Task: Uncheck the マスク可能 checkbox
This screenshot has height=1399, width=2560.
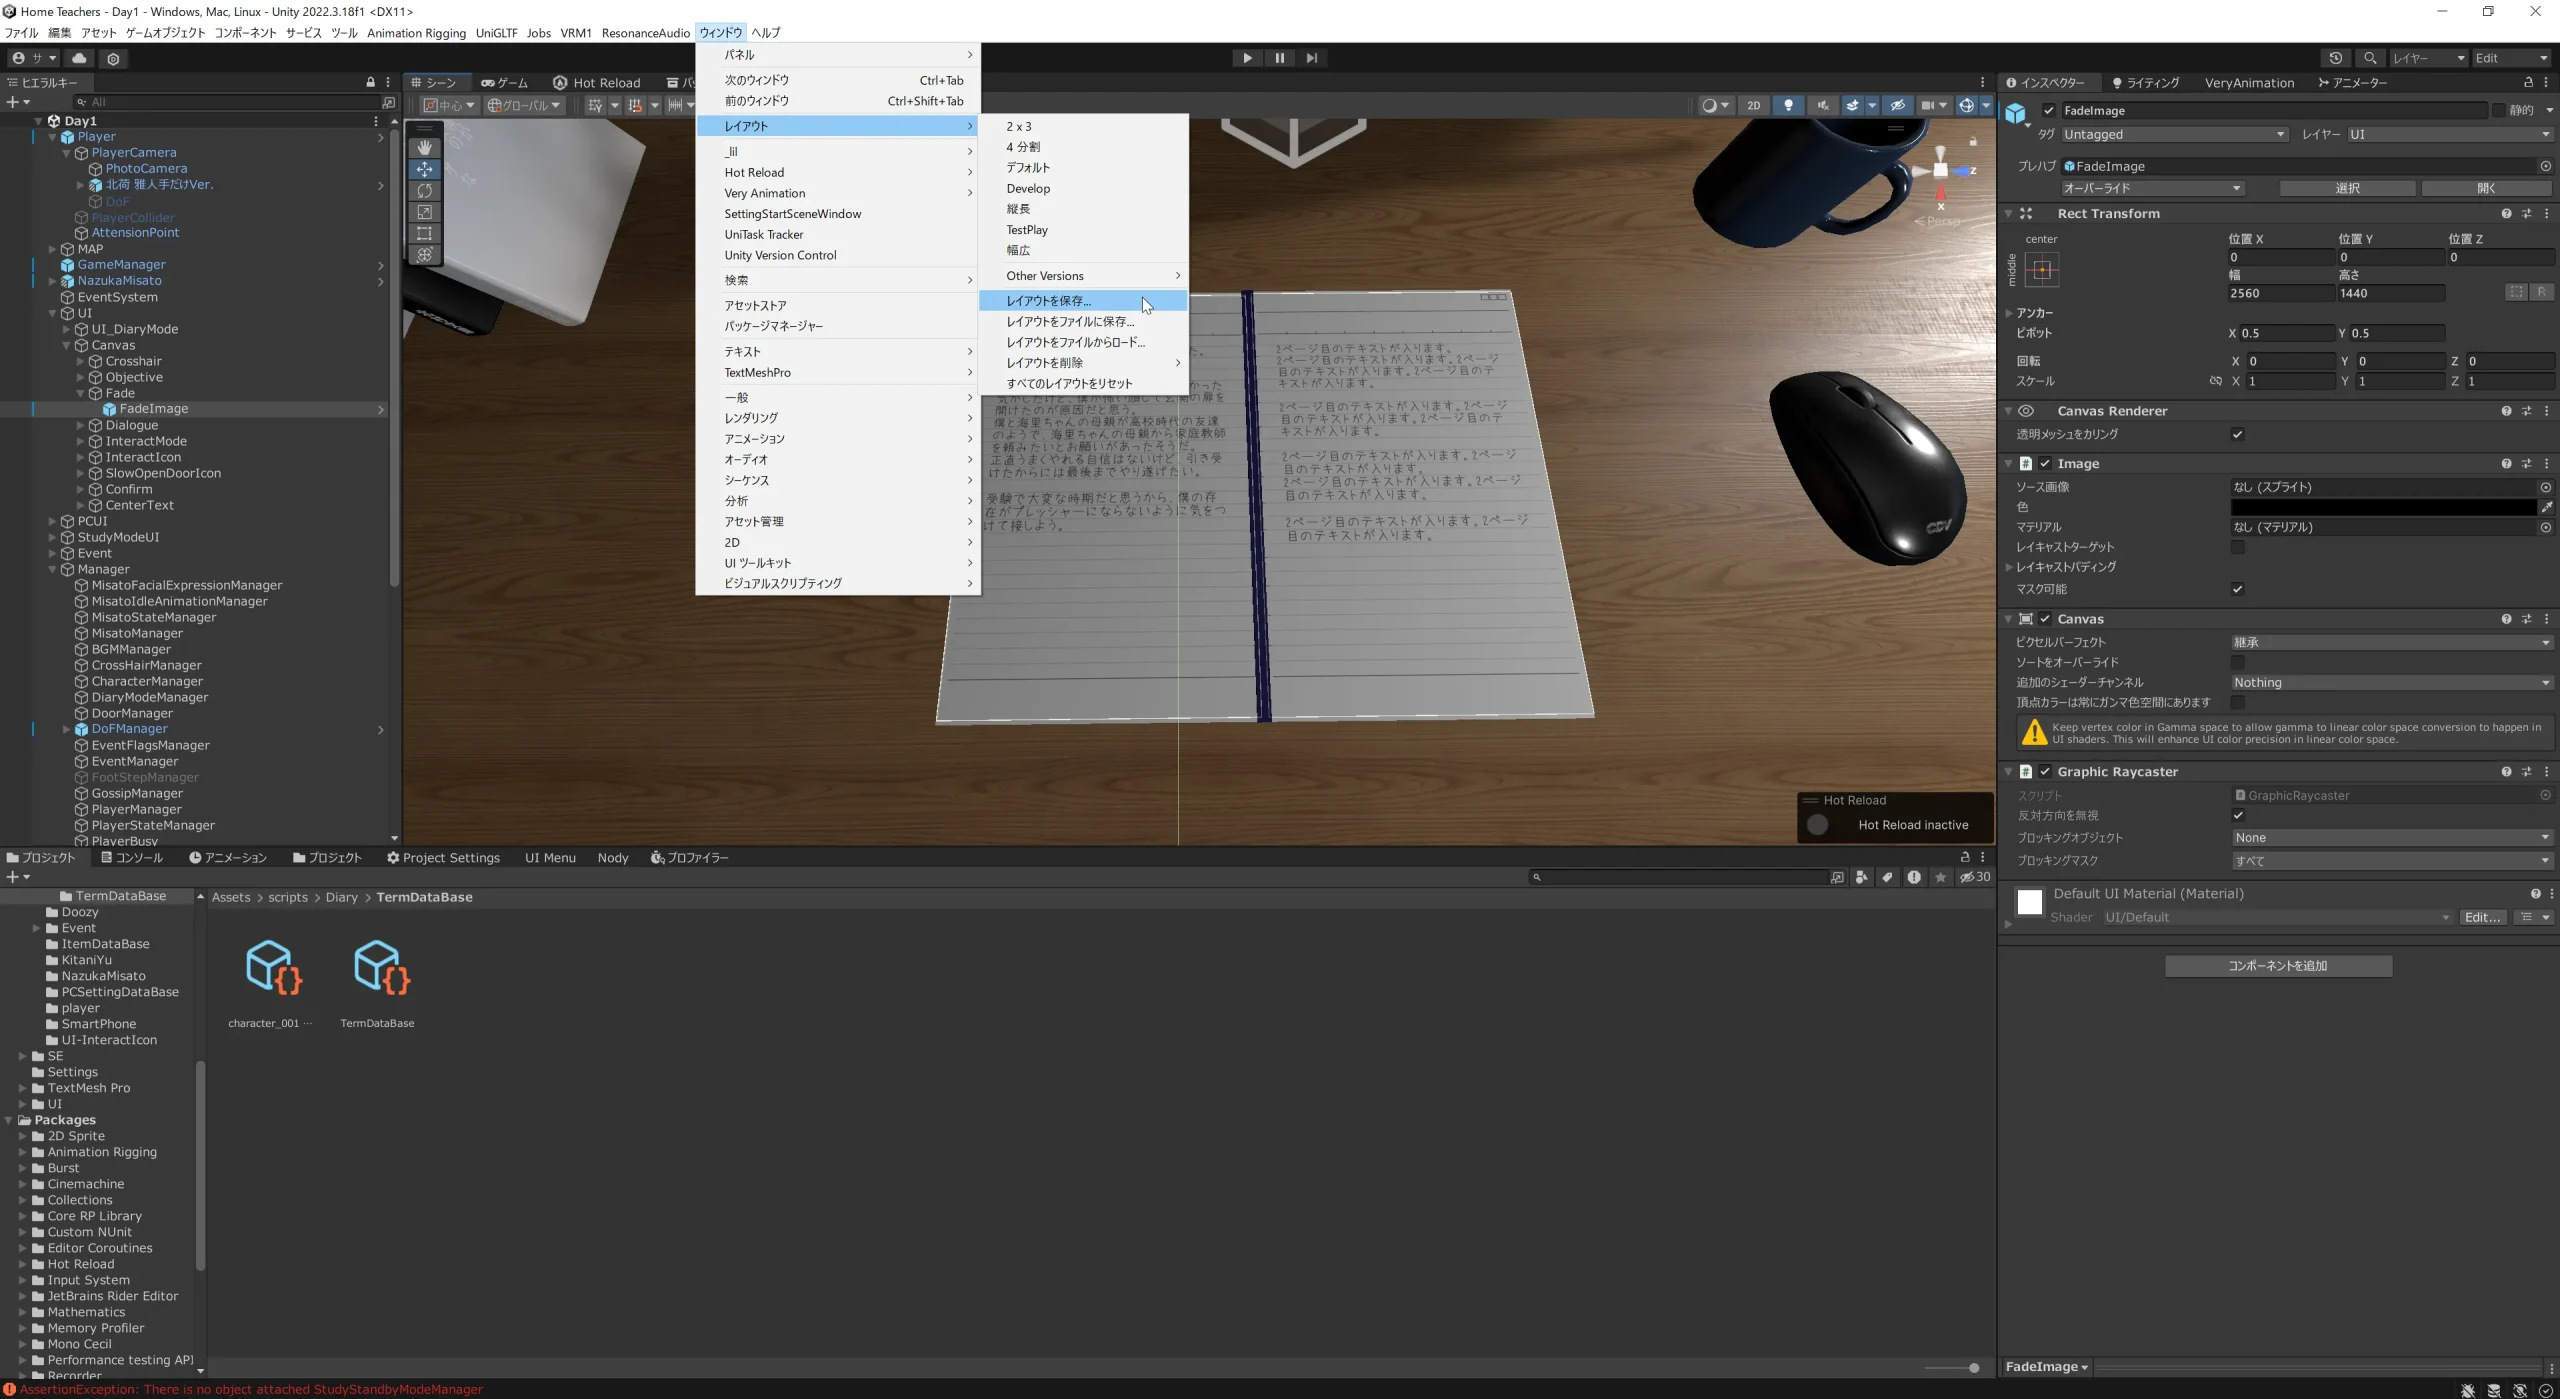Action: [2238, 589]
